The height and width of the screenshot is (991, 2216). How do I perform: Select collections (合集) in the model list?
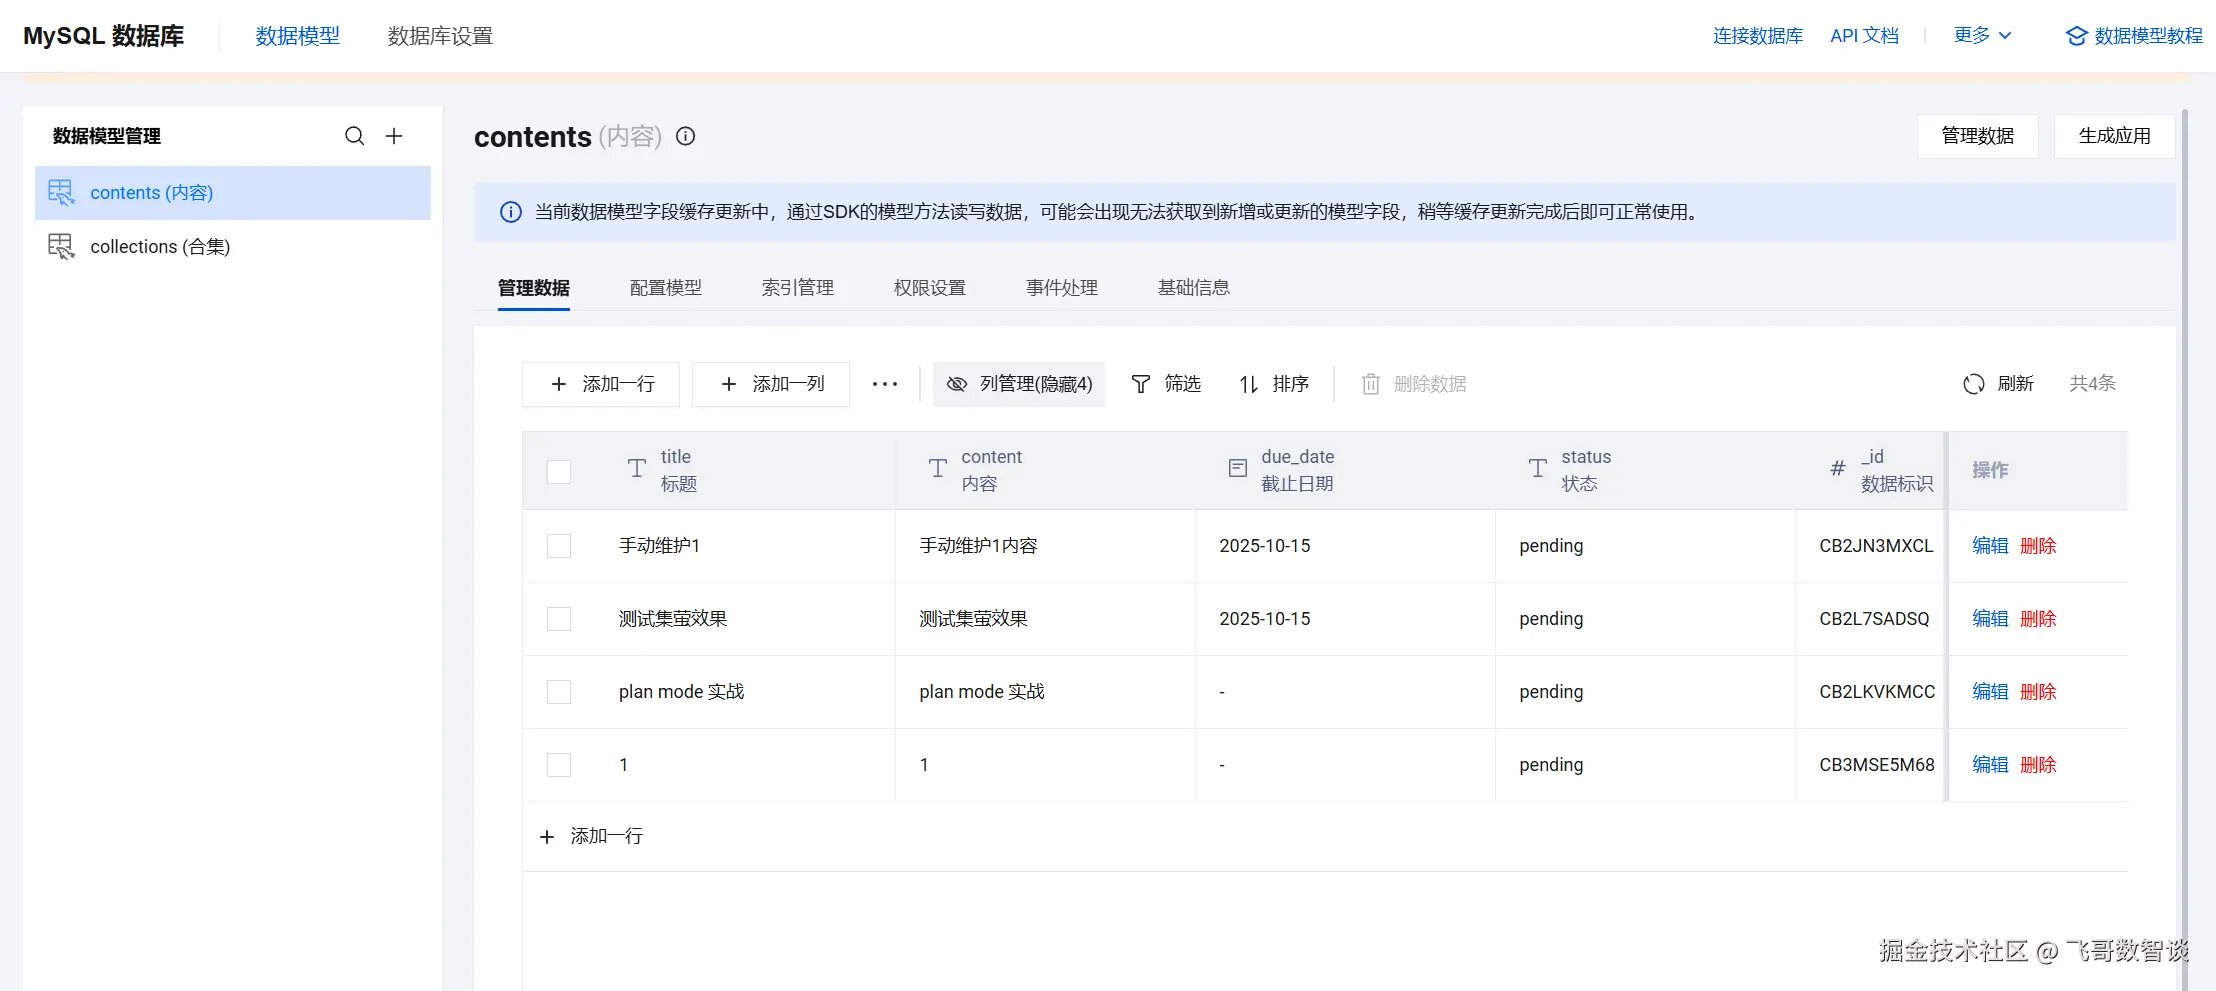point(160,247)
